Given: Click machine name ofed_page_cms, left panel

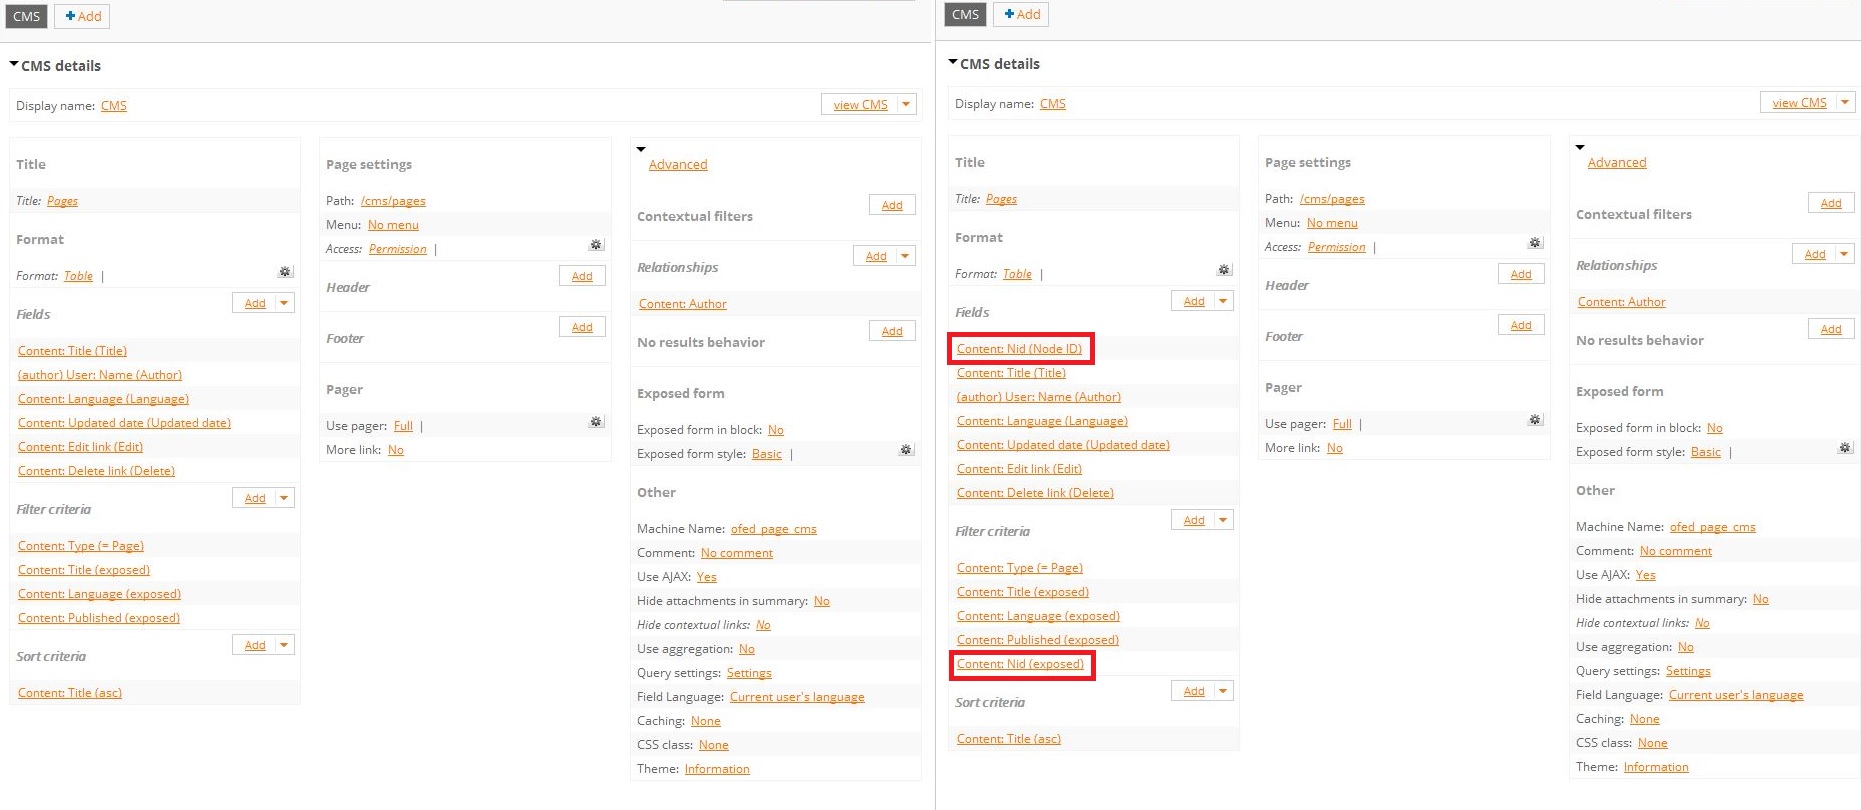Looking at the screenshot, I should pyautogui.click(x=774, y=529).
